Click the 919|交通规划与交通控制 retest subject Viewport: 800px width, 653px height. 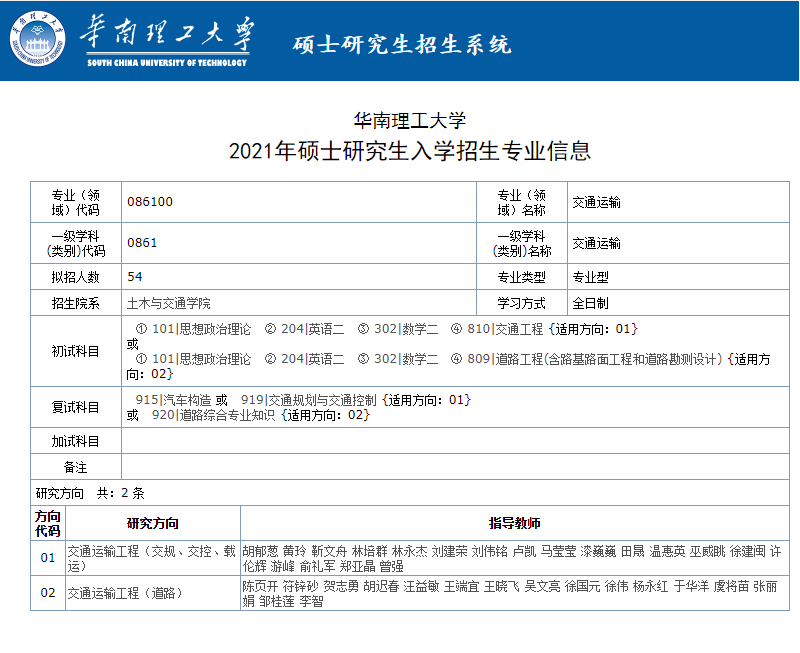pos(309,400)
